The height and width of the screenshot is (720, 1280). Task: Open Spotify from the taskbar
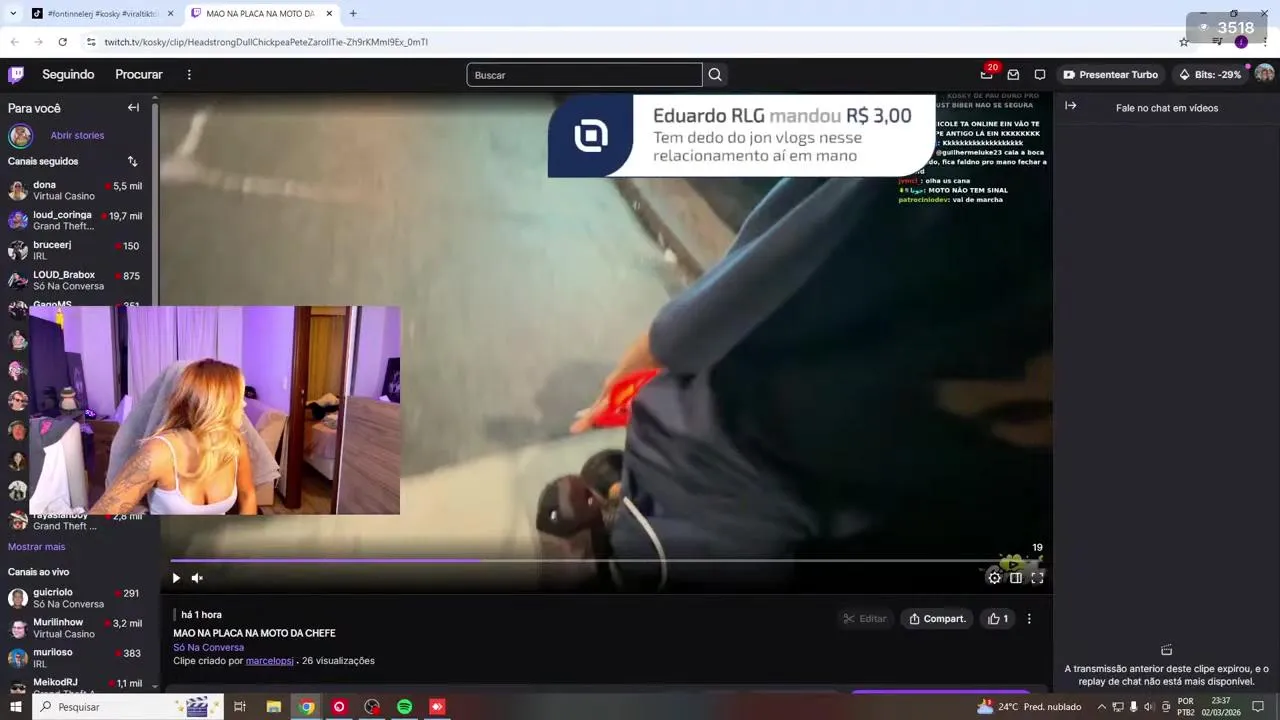click(404, 707)
